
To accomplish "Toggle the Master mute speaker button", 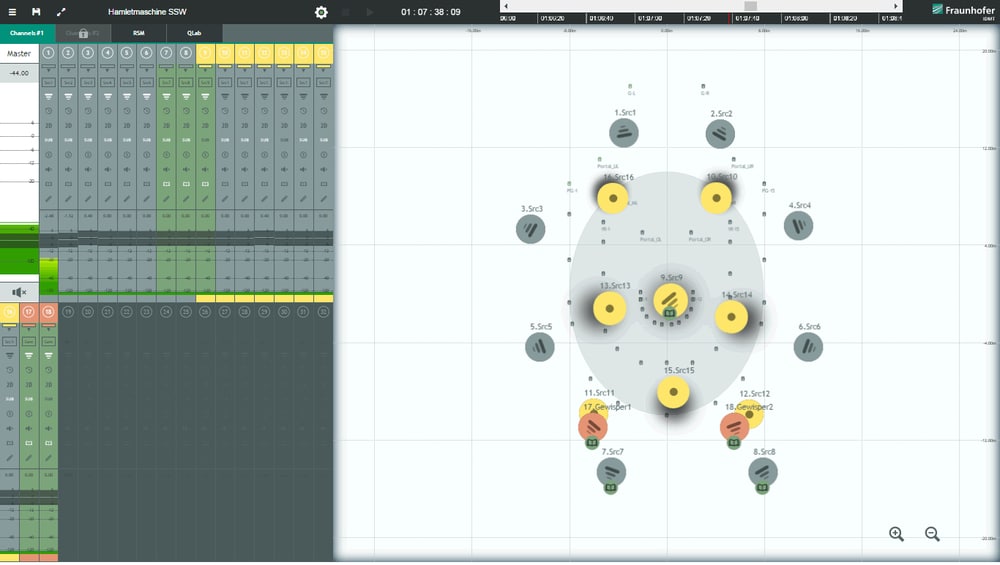I will point(18,292).
